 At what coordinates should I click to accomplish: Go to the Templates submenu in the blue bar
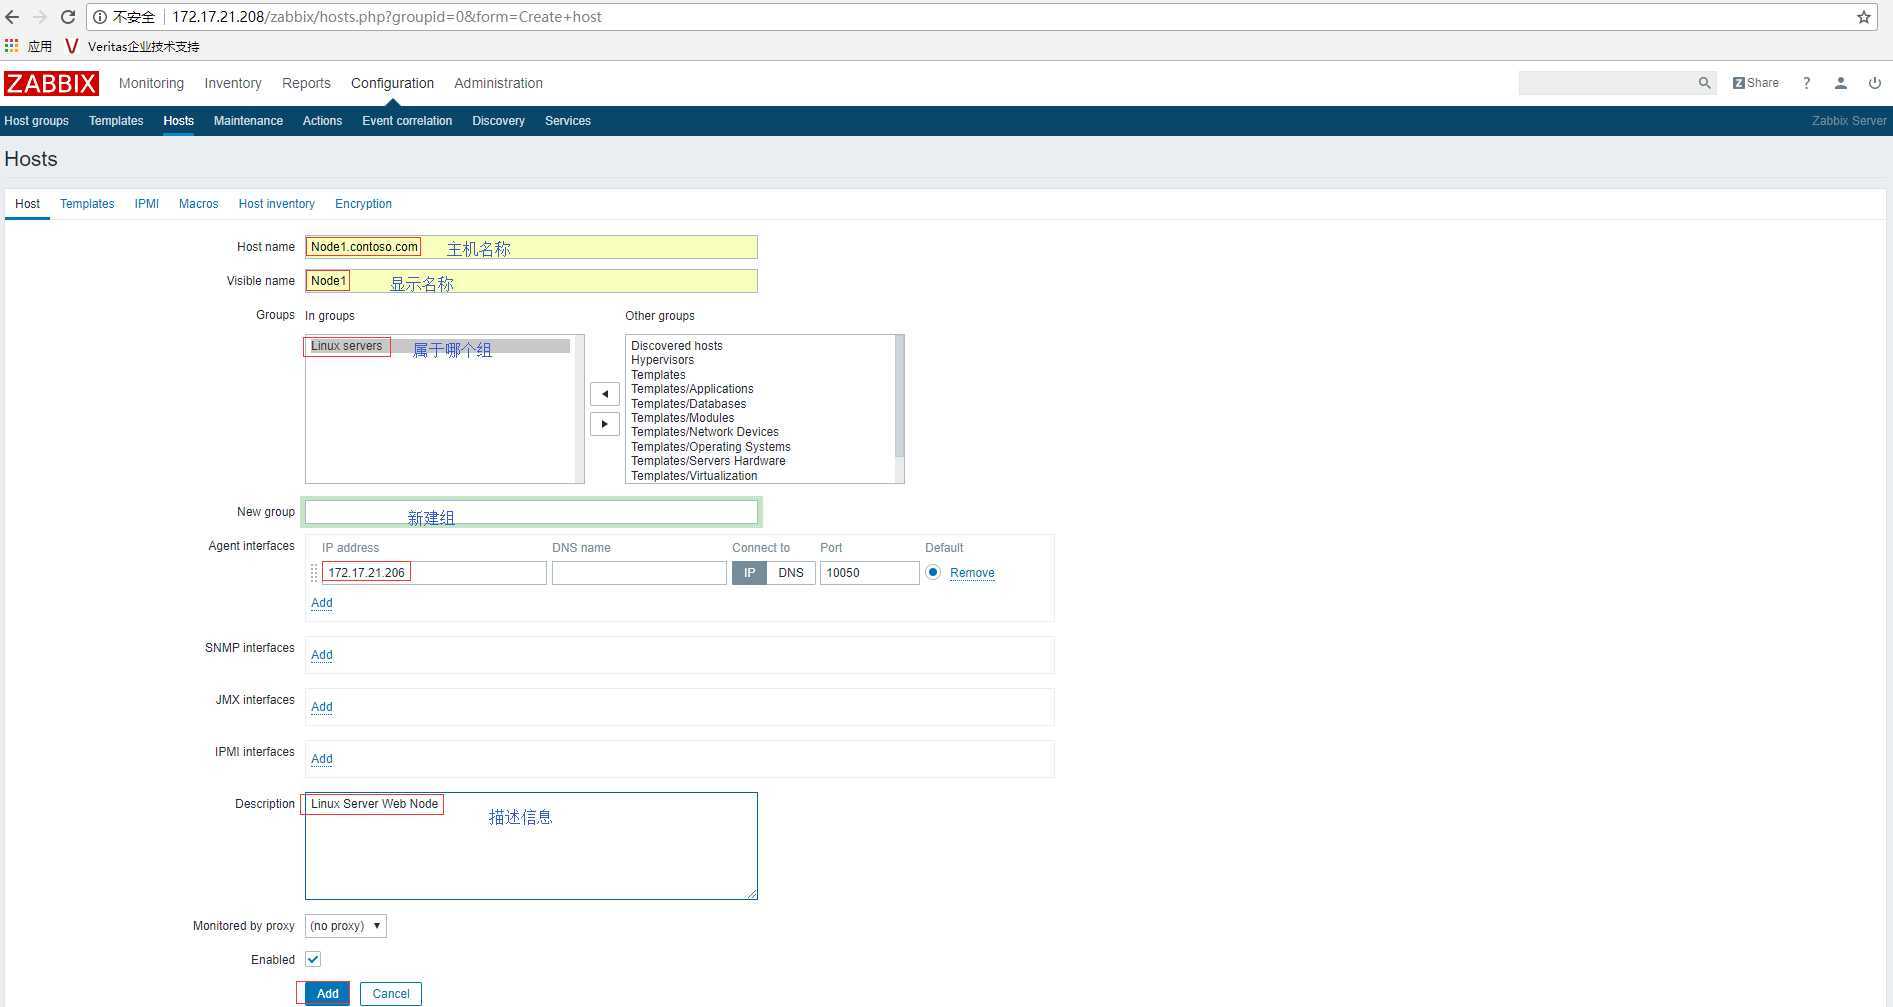[x=116, y=121]
